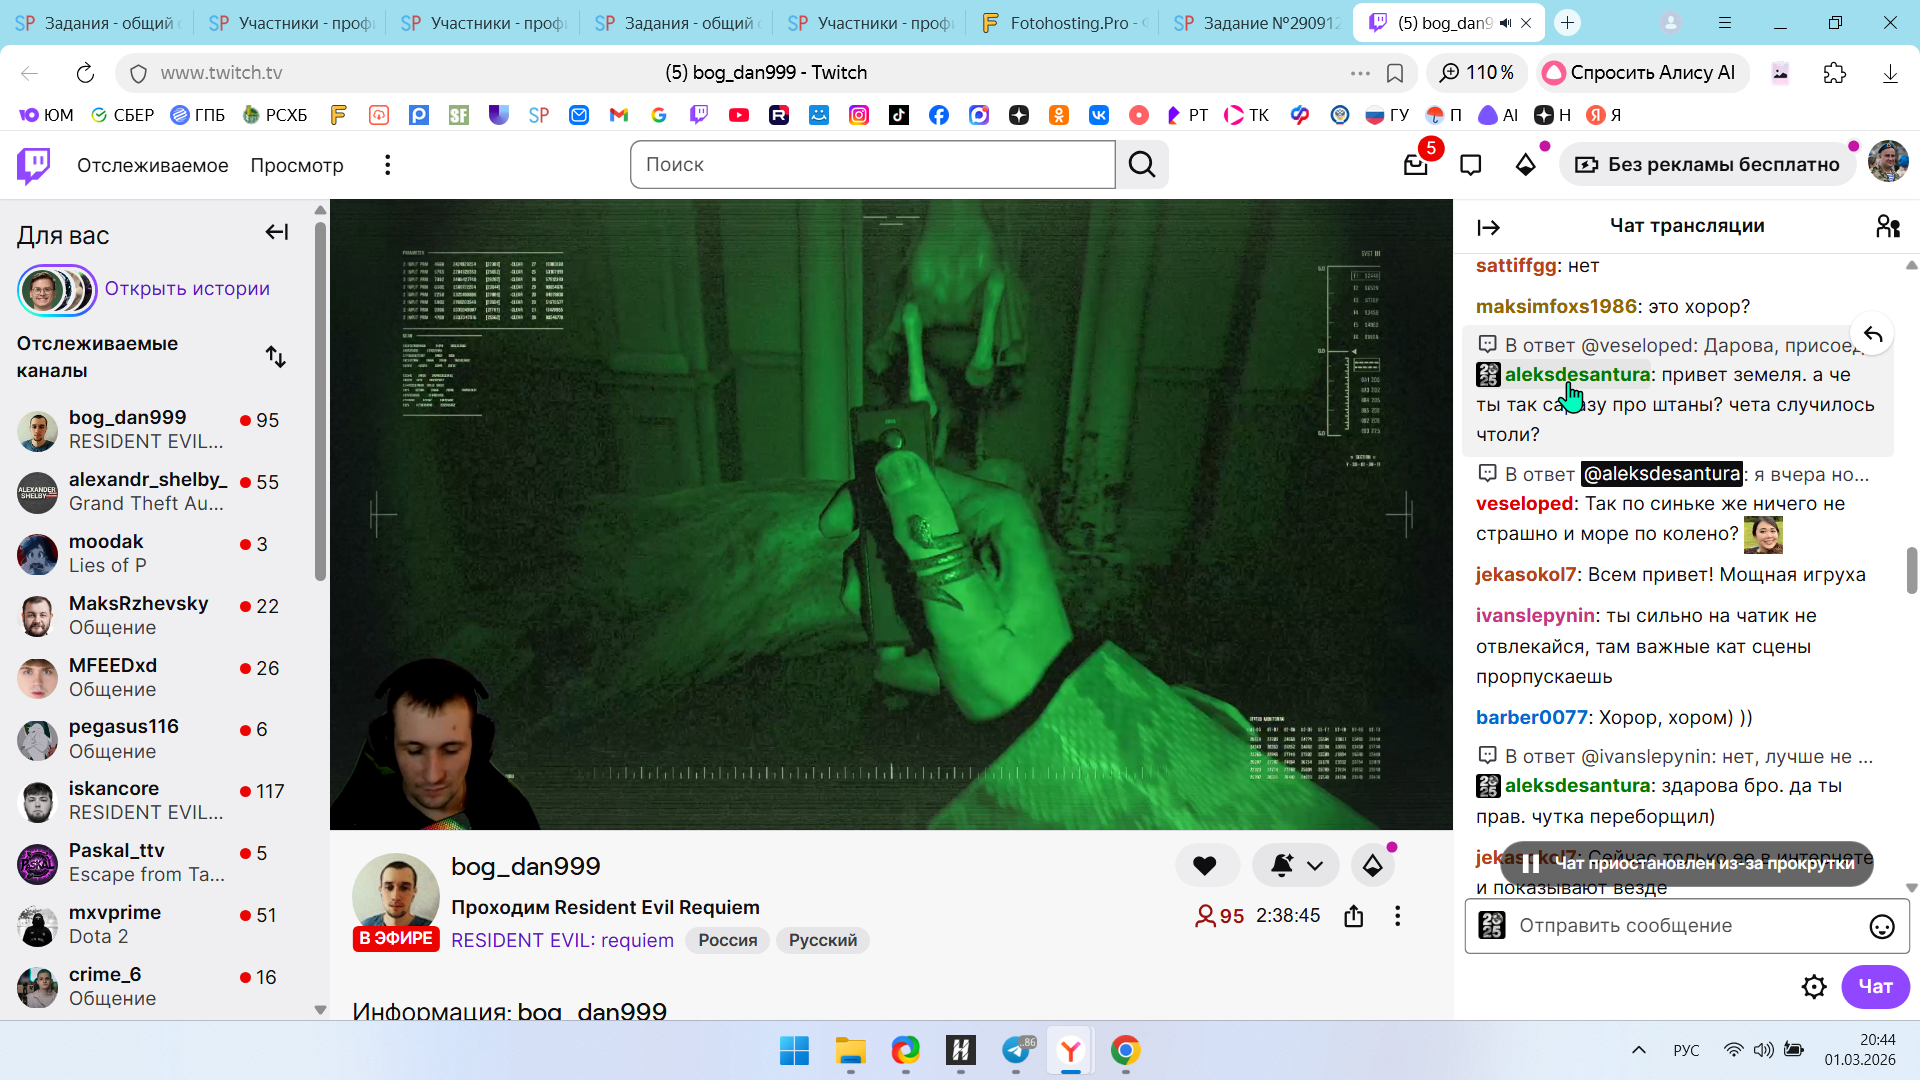Open whispers chat bubble icon
1920x1080 pixels.
pos(1470,165)
